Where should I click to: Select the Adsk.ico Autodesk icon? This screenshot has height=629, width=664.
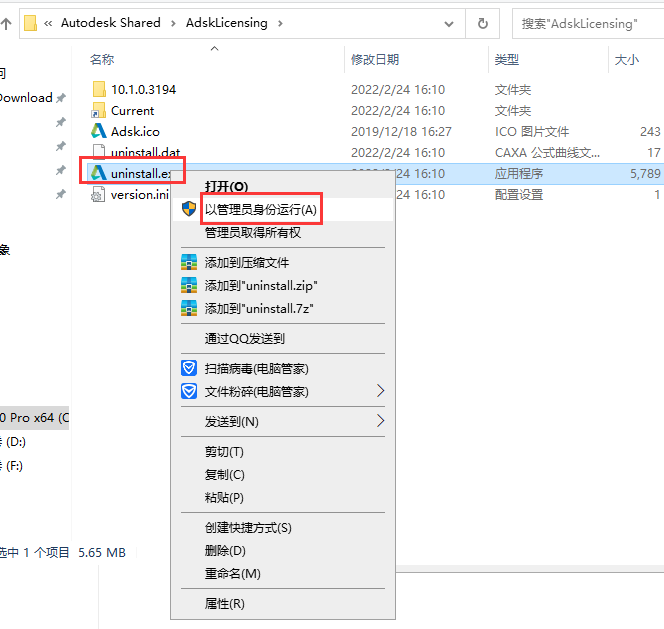pyautogui.click(x=99, y=131)
